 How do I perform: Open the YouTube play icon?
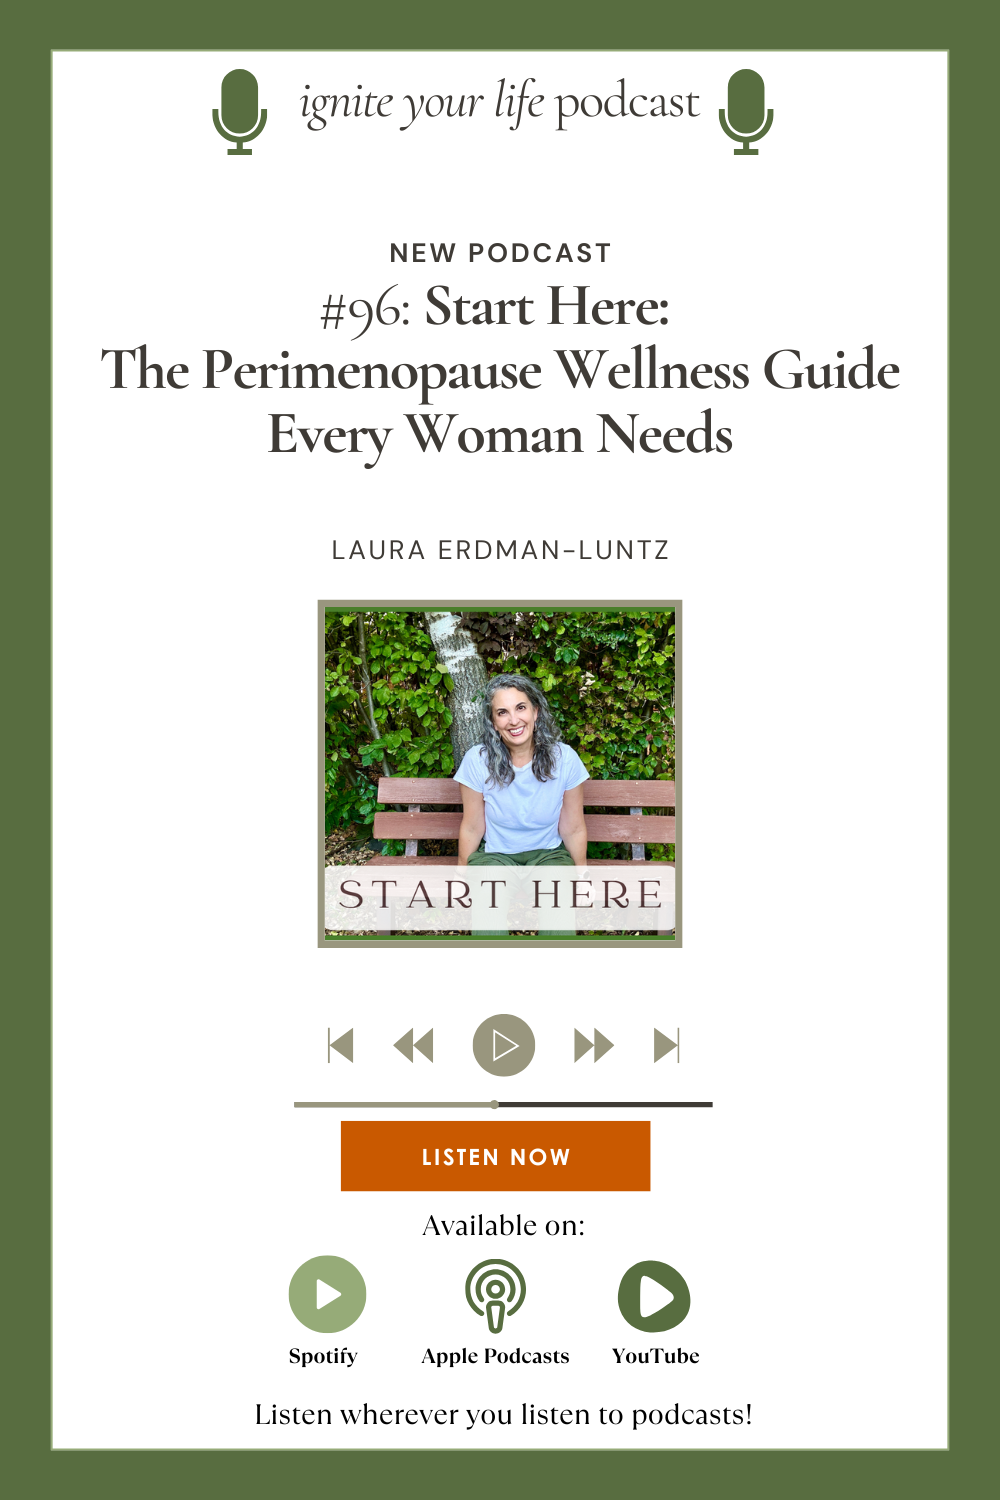654,1296
